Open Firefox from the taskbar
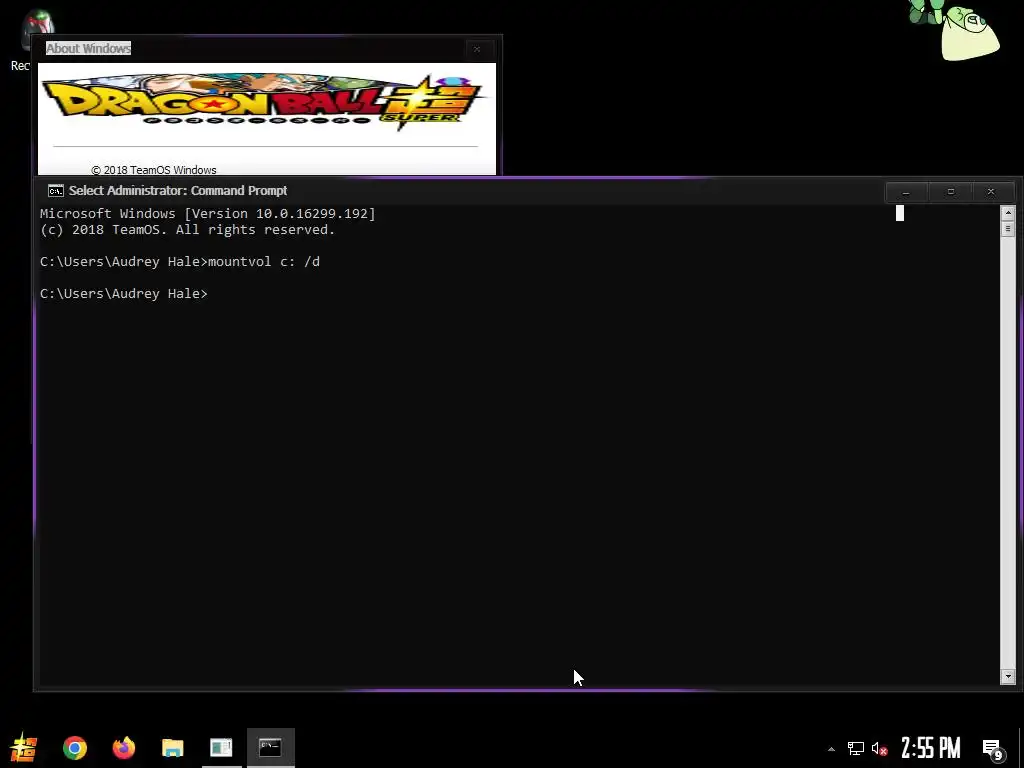1024x768 pixels. (x=123, y=748)
